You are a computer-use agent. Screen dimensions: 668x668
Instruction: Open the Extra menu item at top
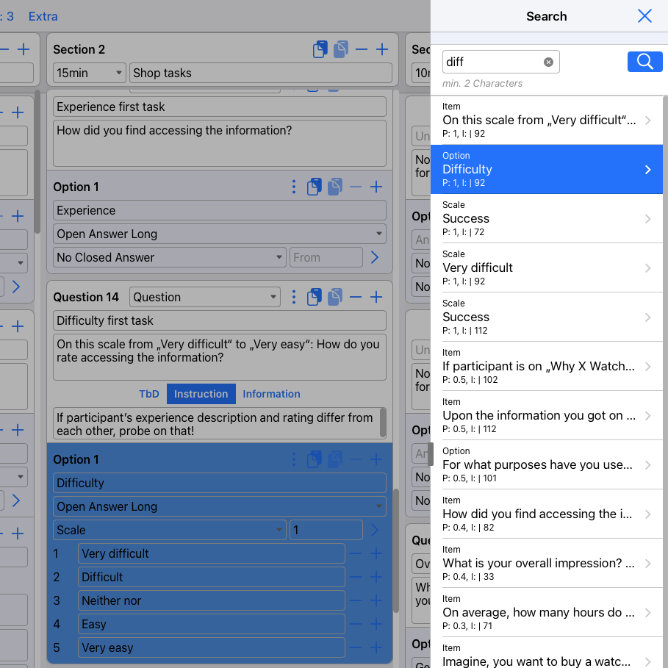click(x=43, y=16)
